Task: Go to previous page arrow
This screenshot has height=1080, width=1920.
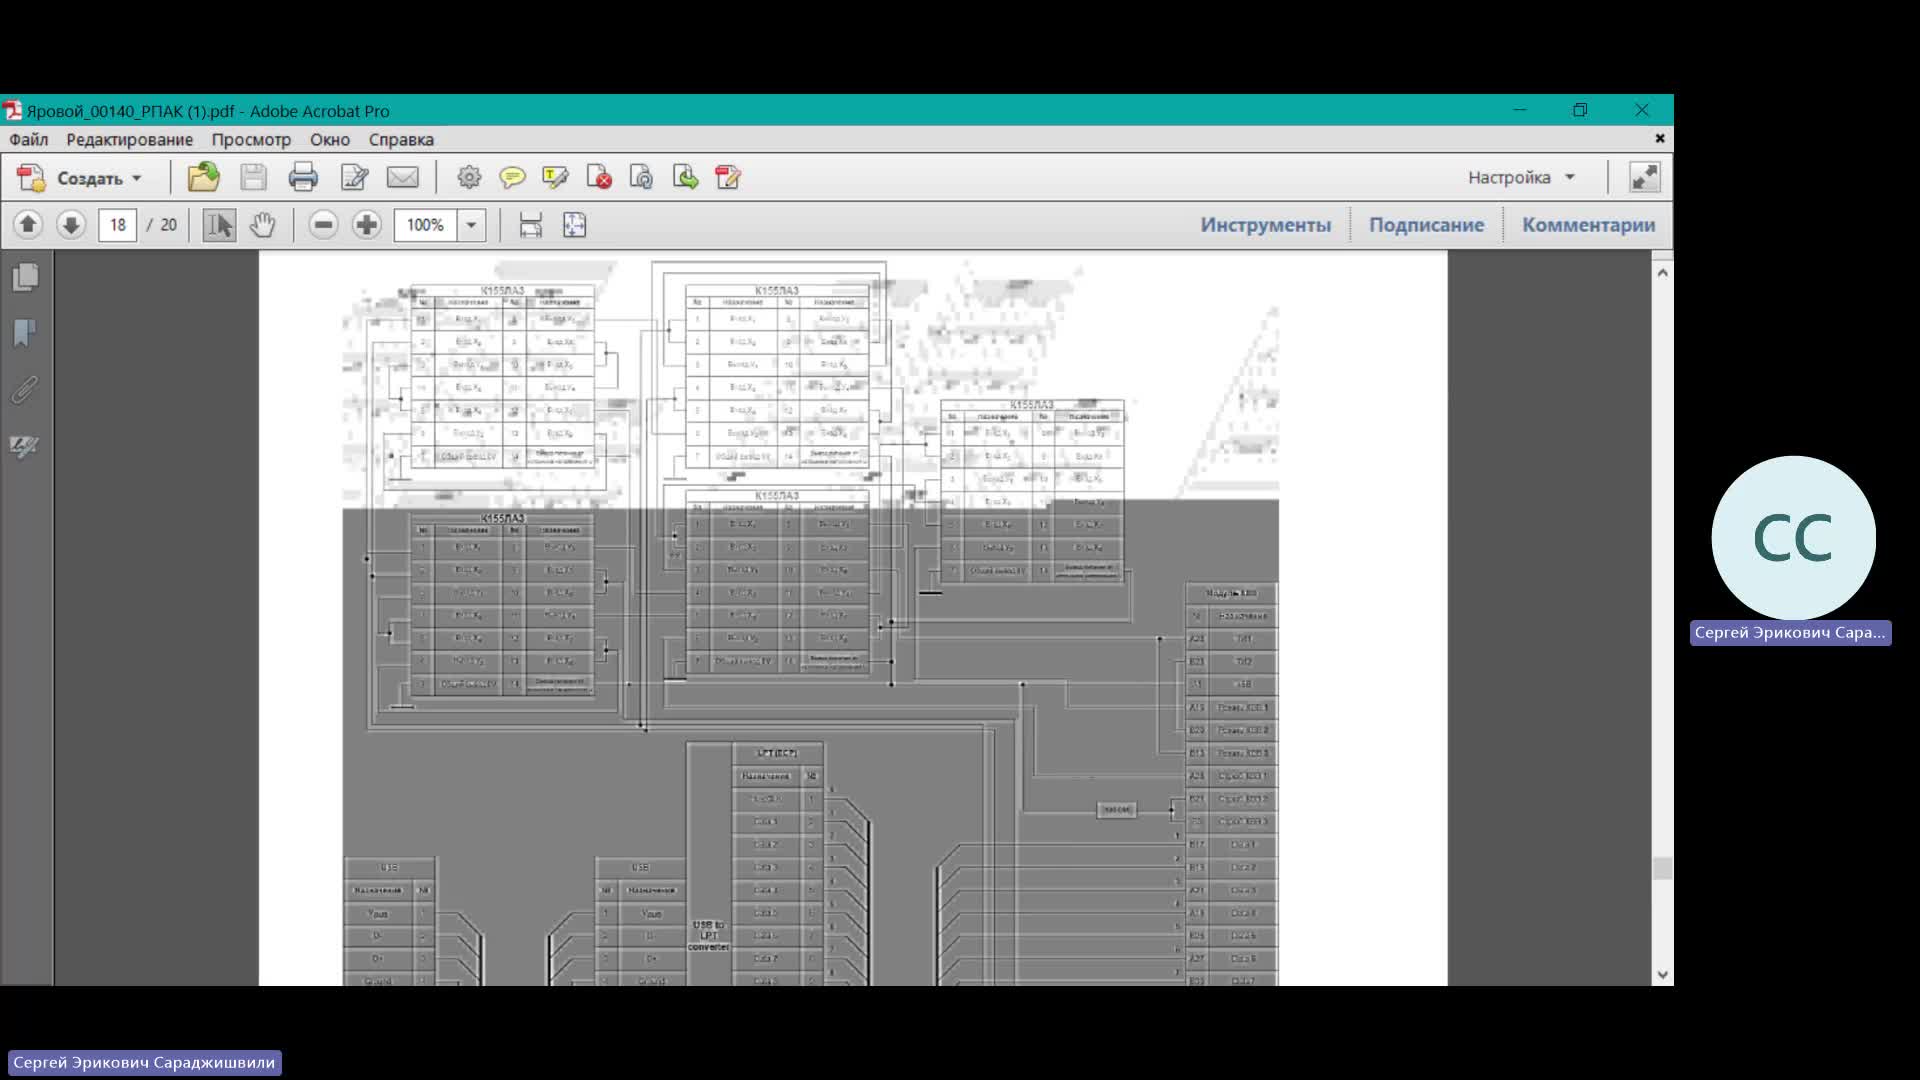Action: tap(28, 225)
